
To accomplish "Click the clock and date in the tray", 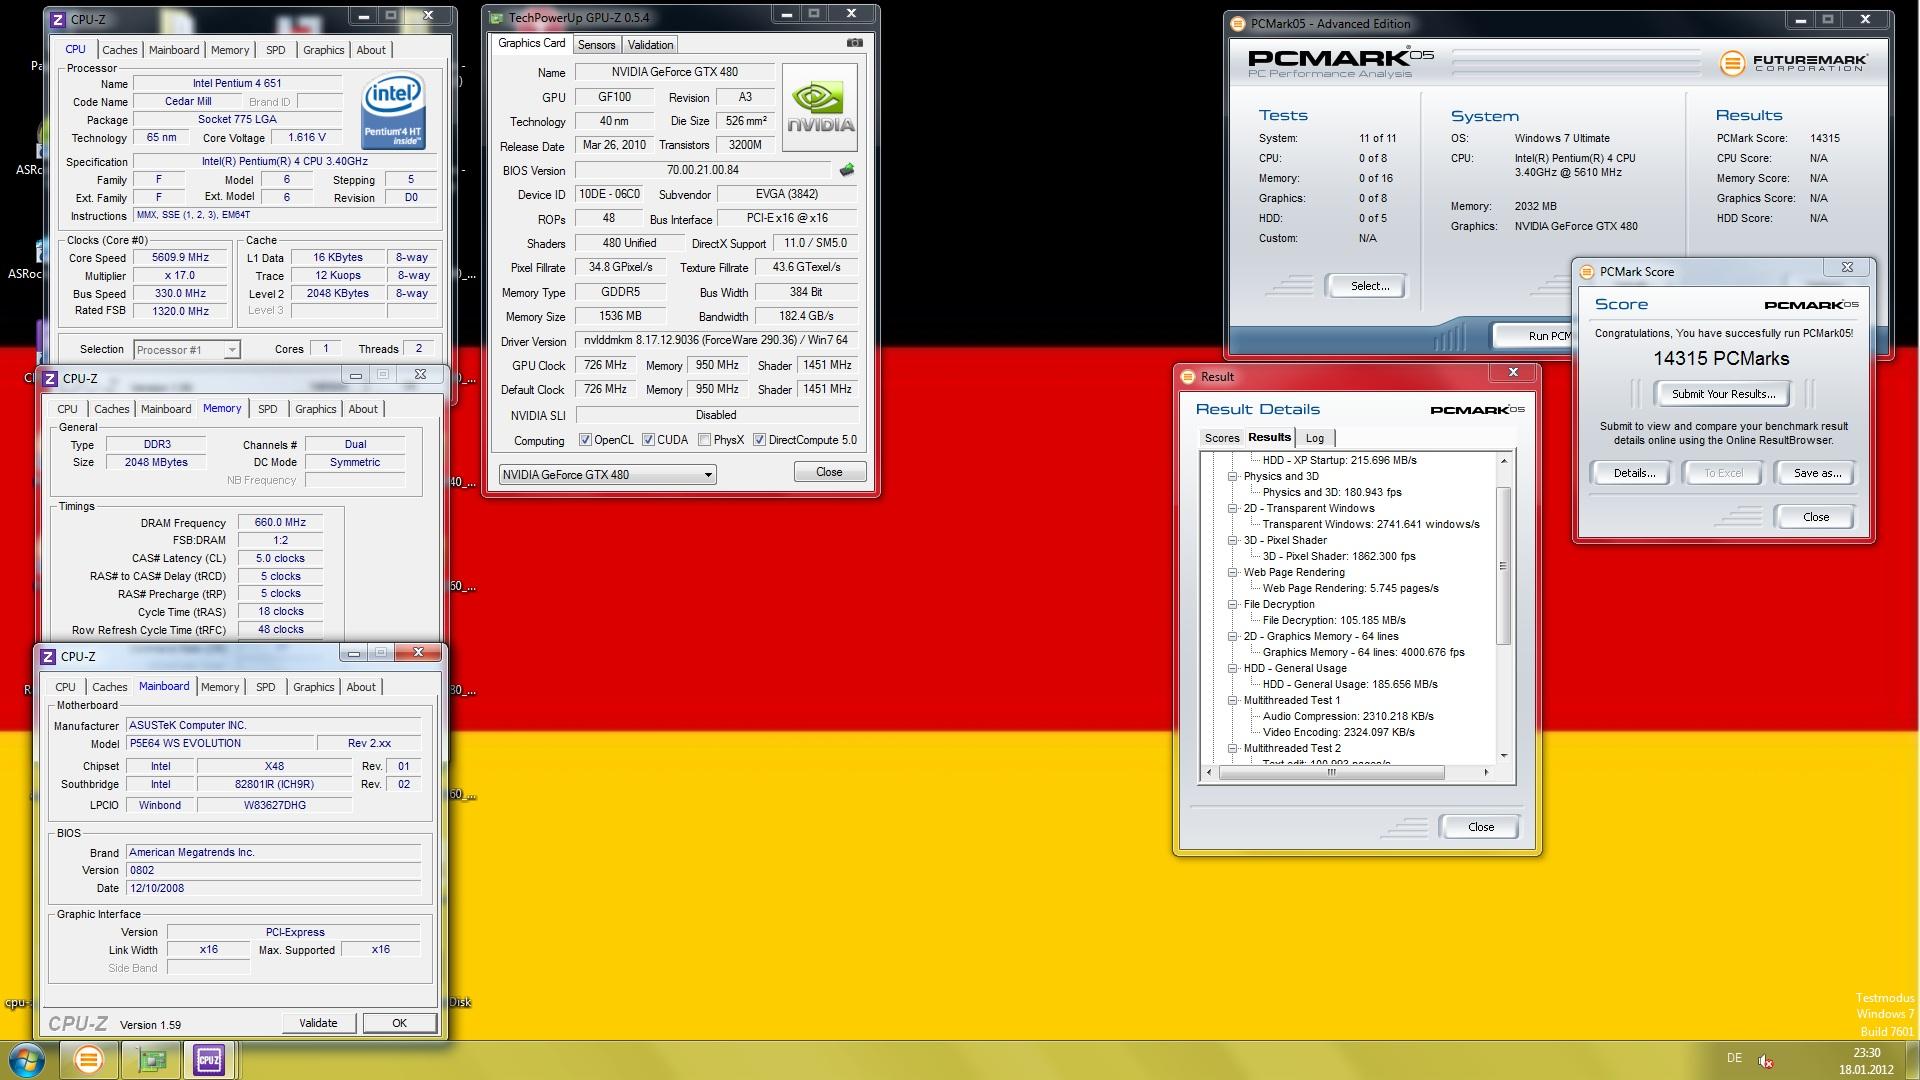I will click(x=1866, y=1061).
